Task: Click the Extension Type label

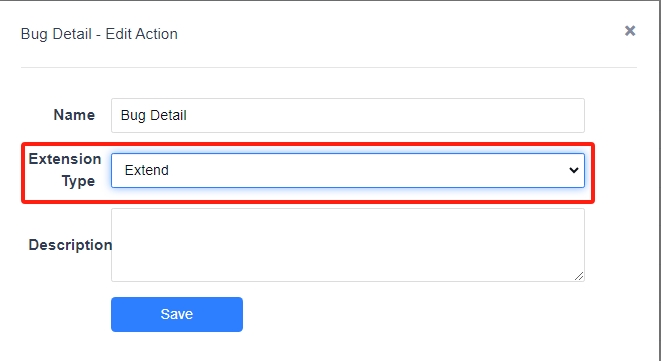Action: pos(65,170)
